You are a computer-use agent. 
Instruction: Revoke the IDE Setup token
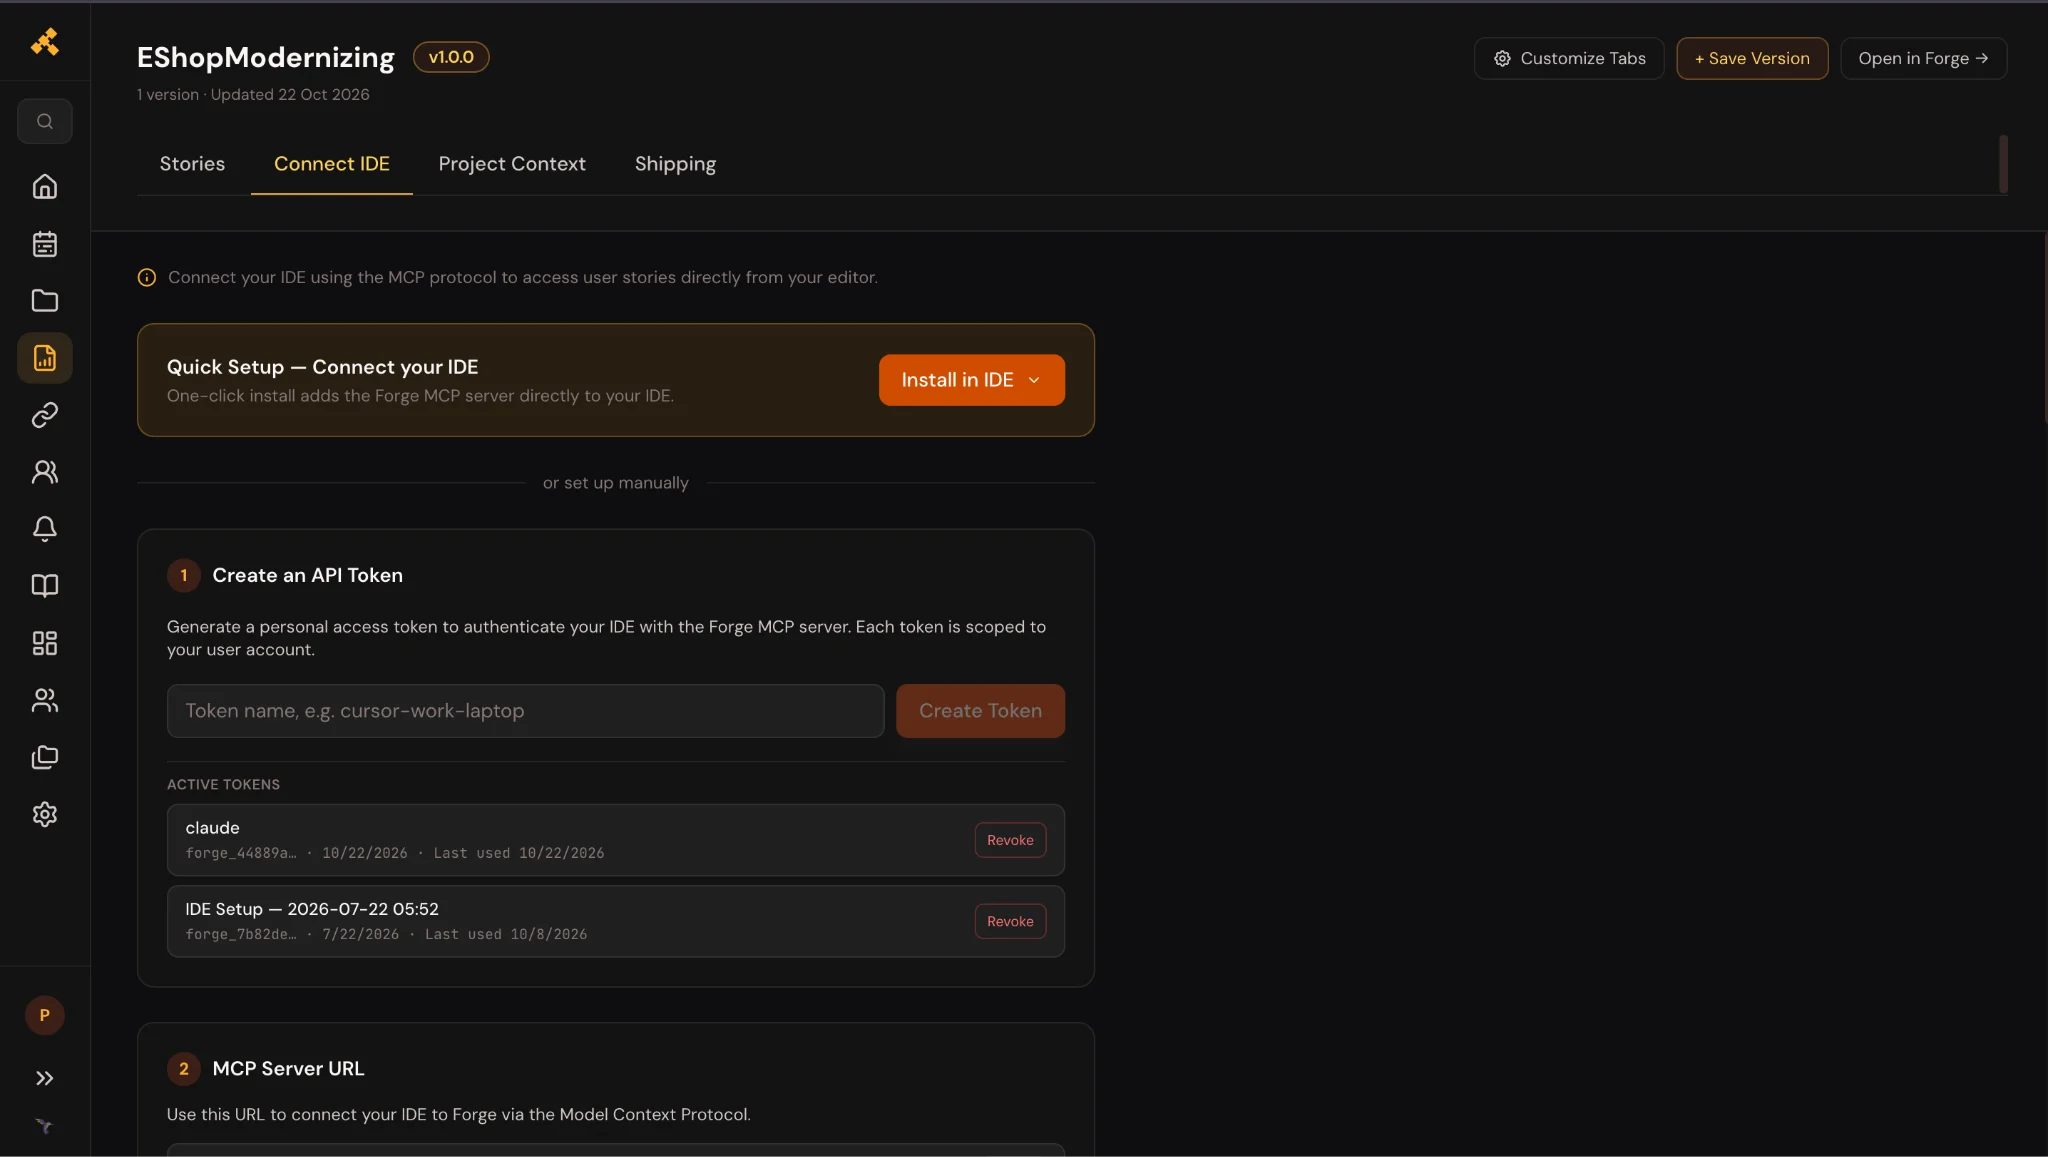click(1010, 921)
